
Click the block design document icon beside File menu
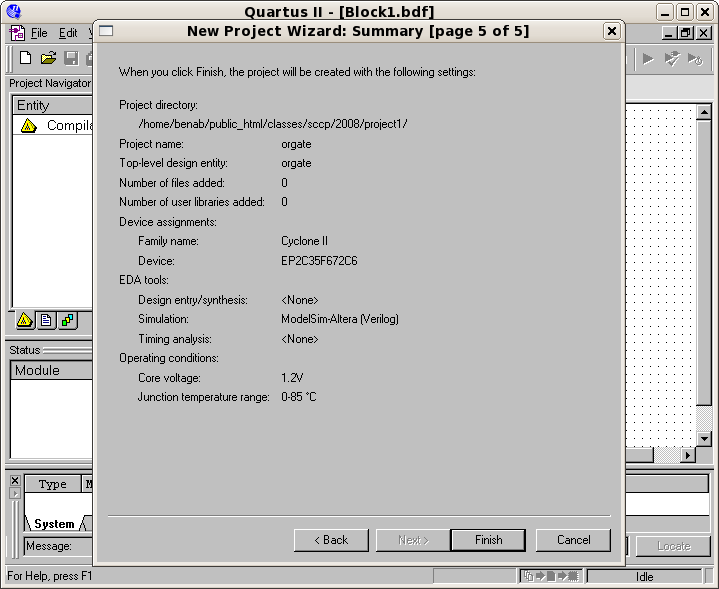(x=17, y=33)
